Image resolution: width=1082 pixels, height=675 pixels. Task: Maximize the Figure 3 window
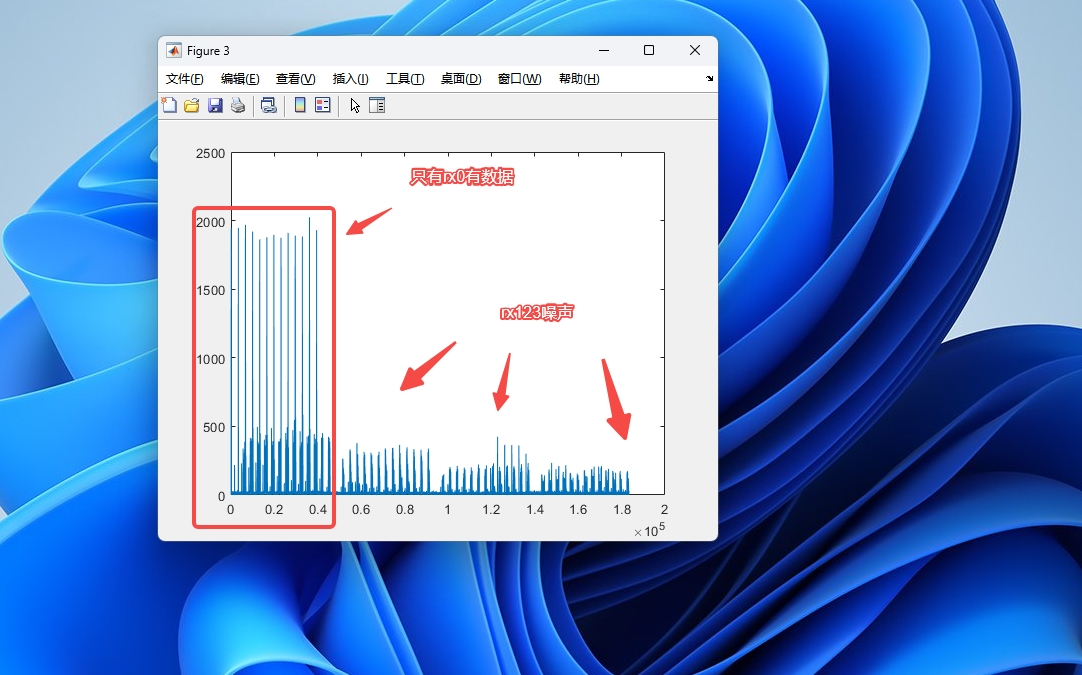[649, 50]
